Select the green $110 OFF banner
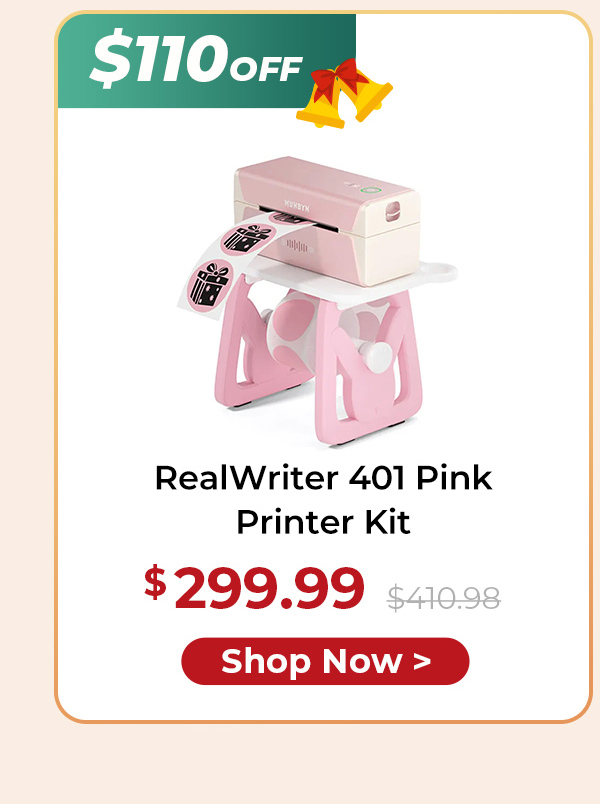600x804 pixels. (x=207, y=61)
